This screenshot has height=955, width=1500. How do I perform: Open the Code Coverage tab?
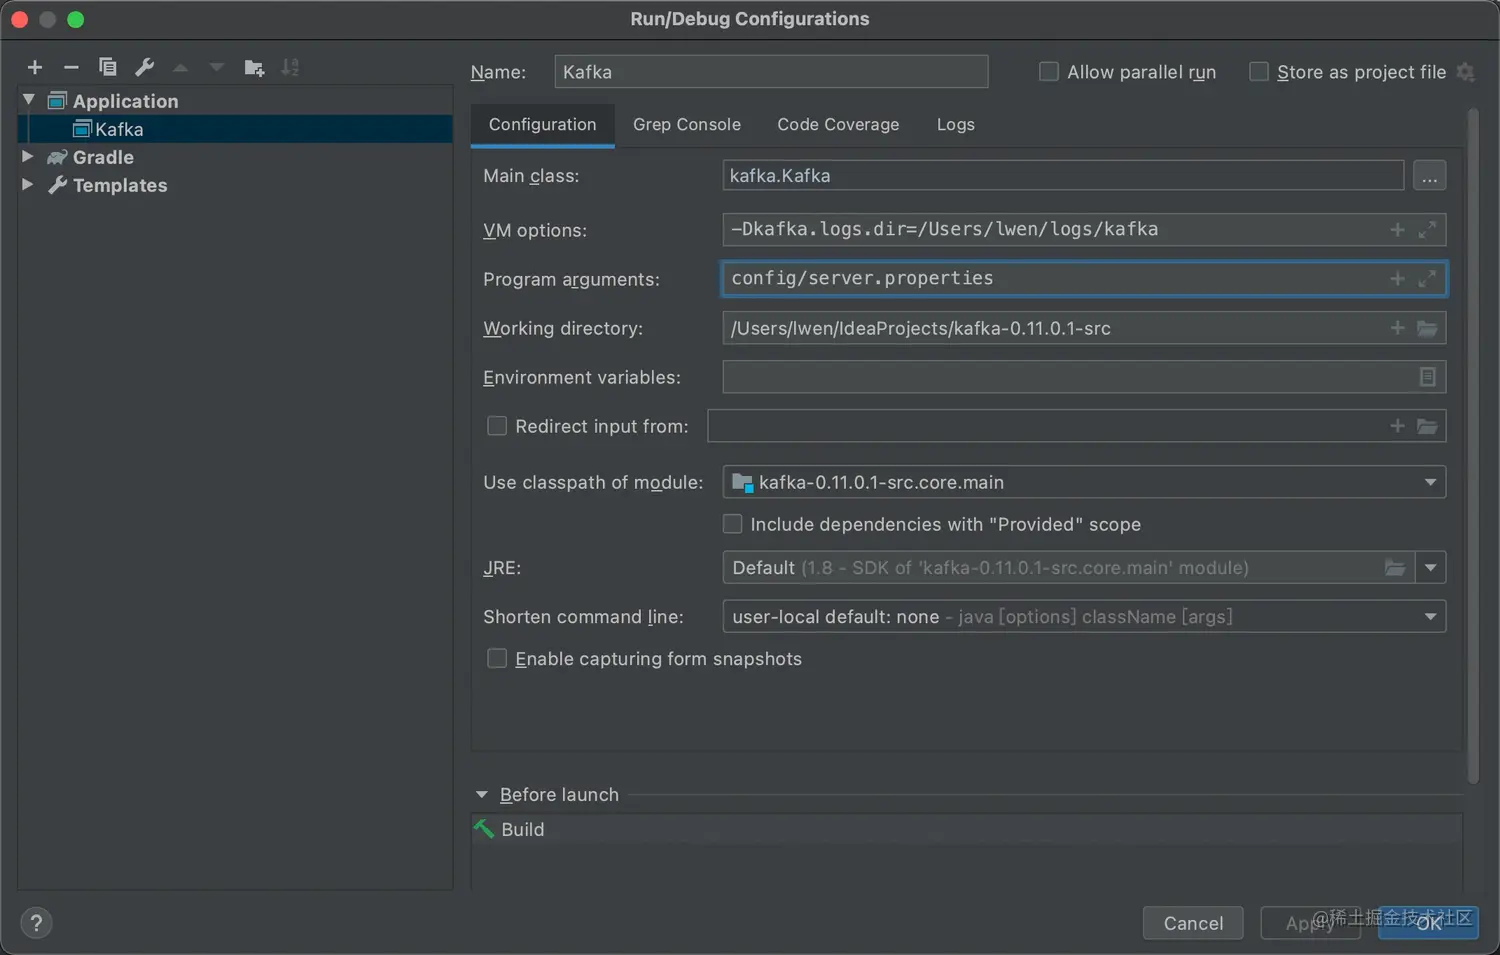click(x=838, y=125)
